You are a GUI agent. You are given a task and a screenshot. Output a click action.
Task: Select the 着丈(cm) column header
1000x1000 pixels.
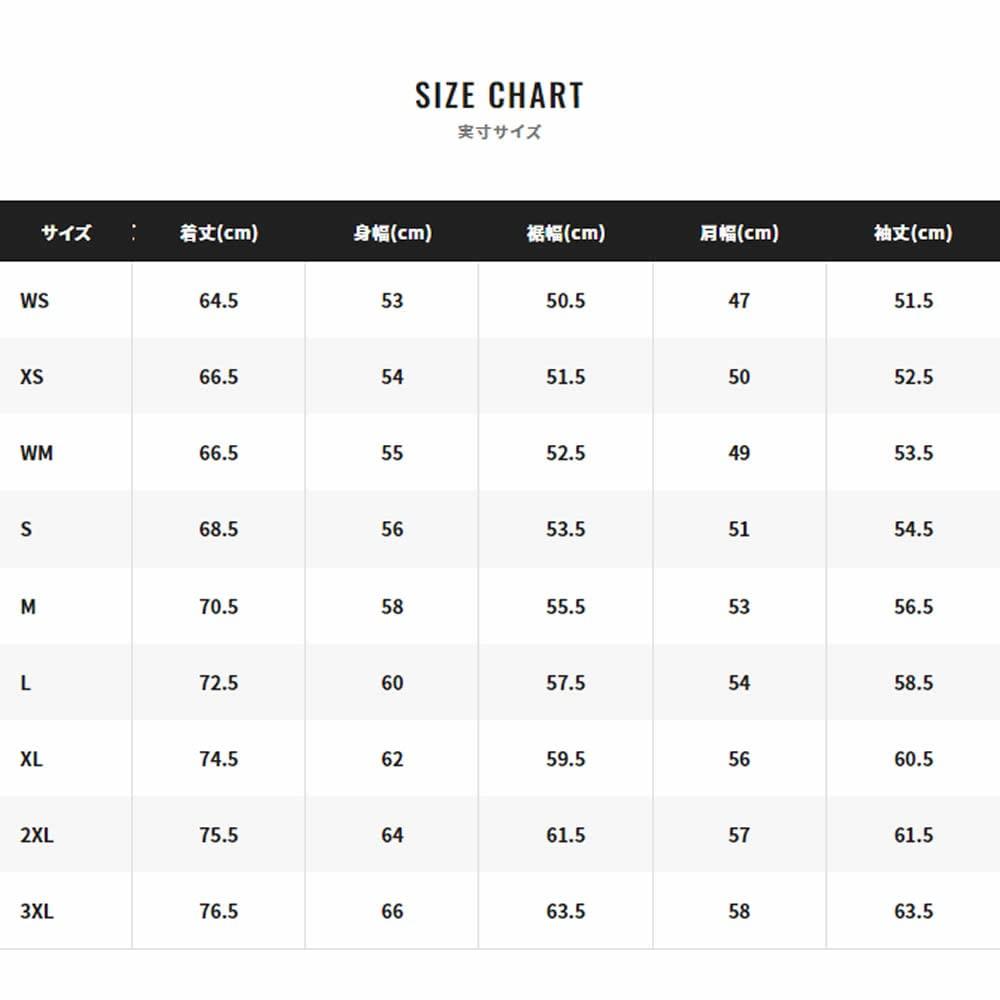(218, 233)
